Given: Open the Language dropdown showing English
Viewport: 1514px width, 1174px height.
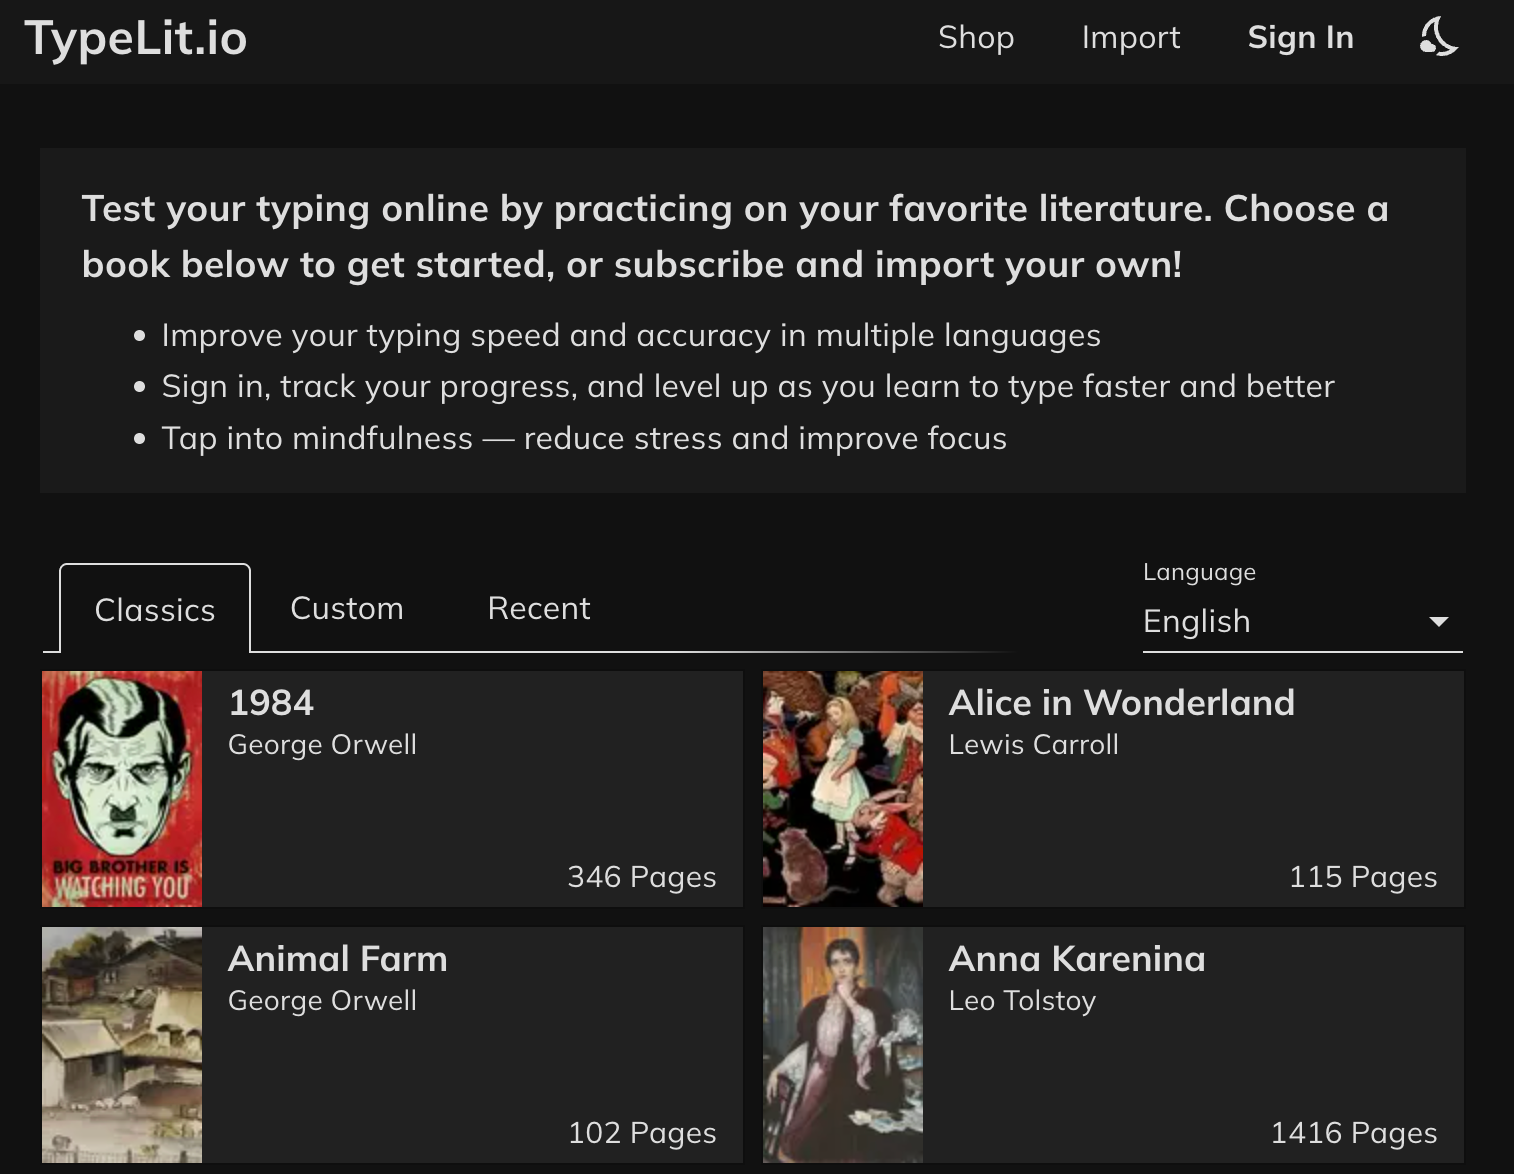Looking at the screenshot, I should 1280,621.
